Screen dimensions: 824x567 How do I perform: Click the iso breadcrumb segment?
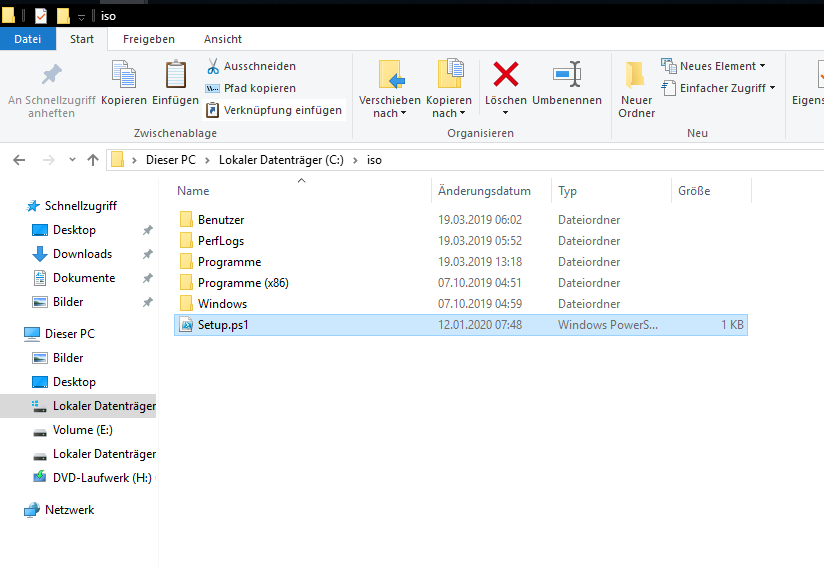tap(374, 160)
